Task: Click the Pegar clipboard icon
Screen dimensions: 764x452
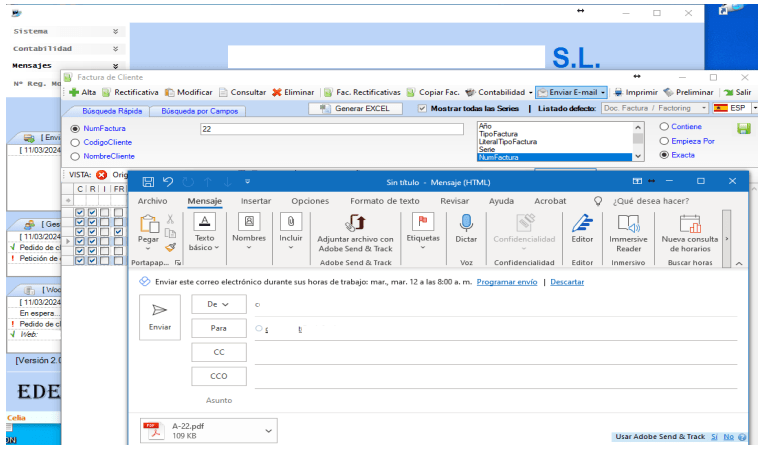Action: pyautogui.click(x=149, y=224)
